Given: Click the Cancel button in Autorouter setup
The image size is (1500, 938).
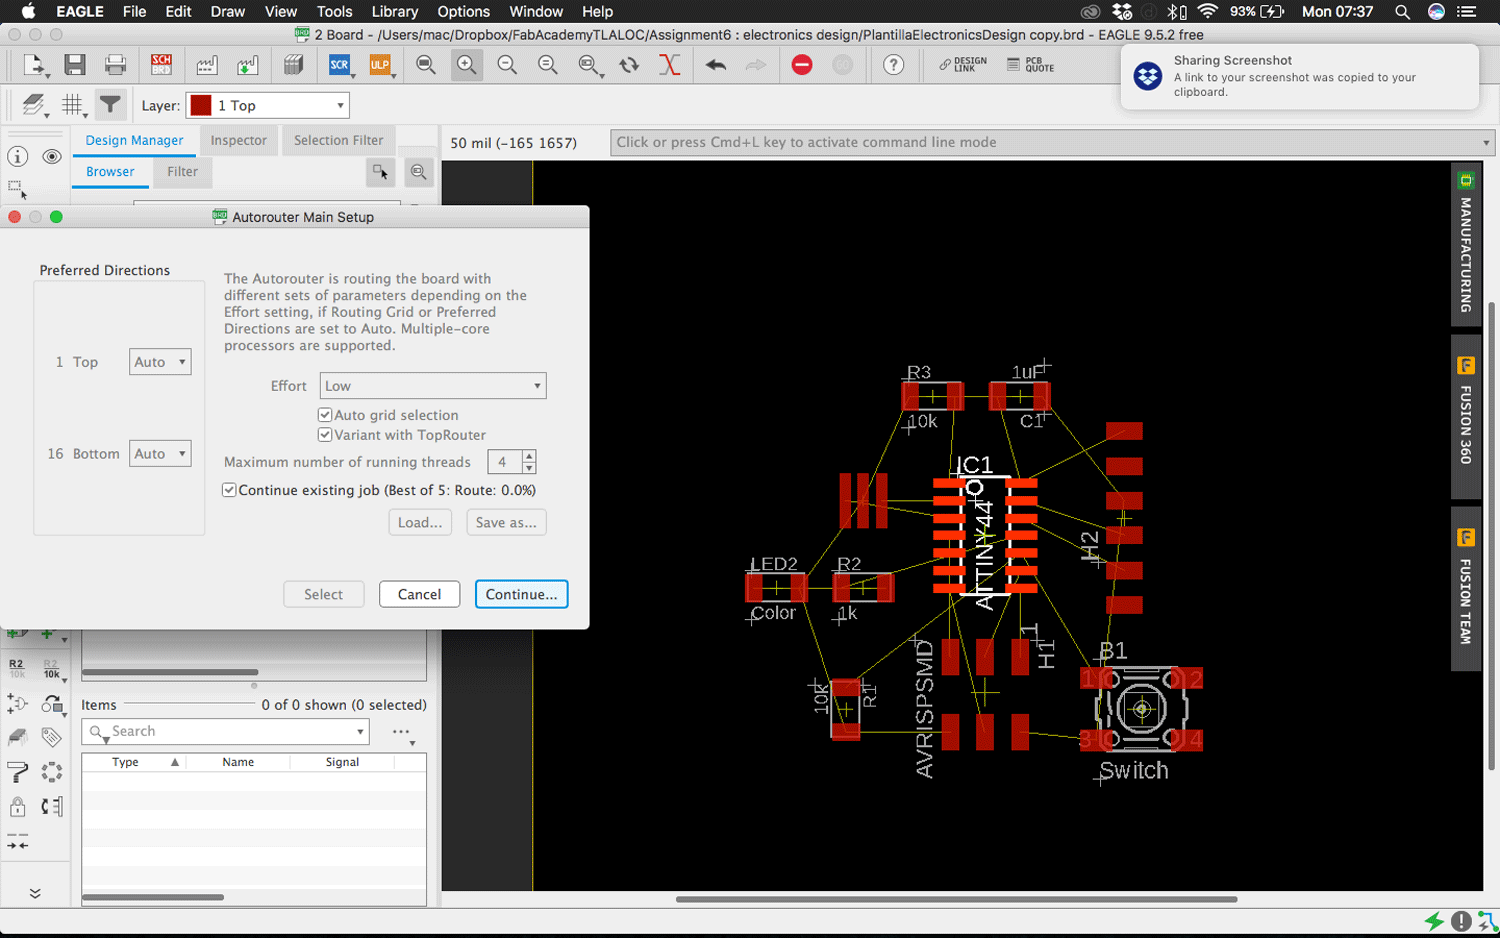Looking at the screenshot, I should click(419, 594).
